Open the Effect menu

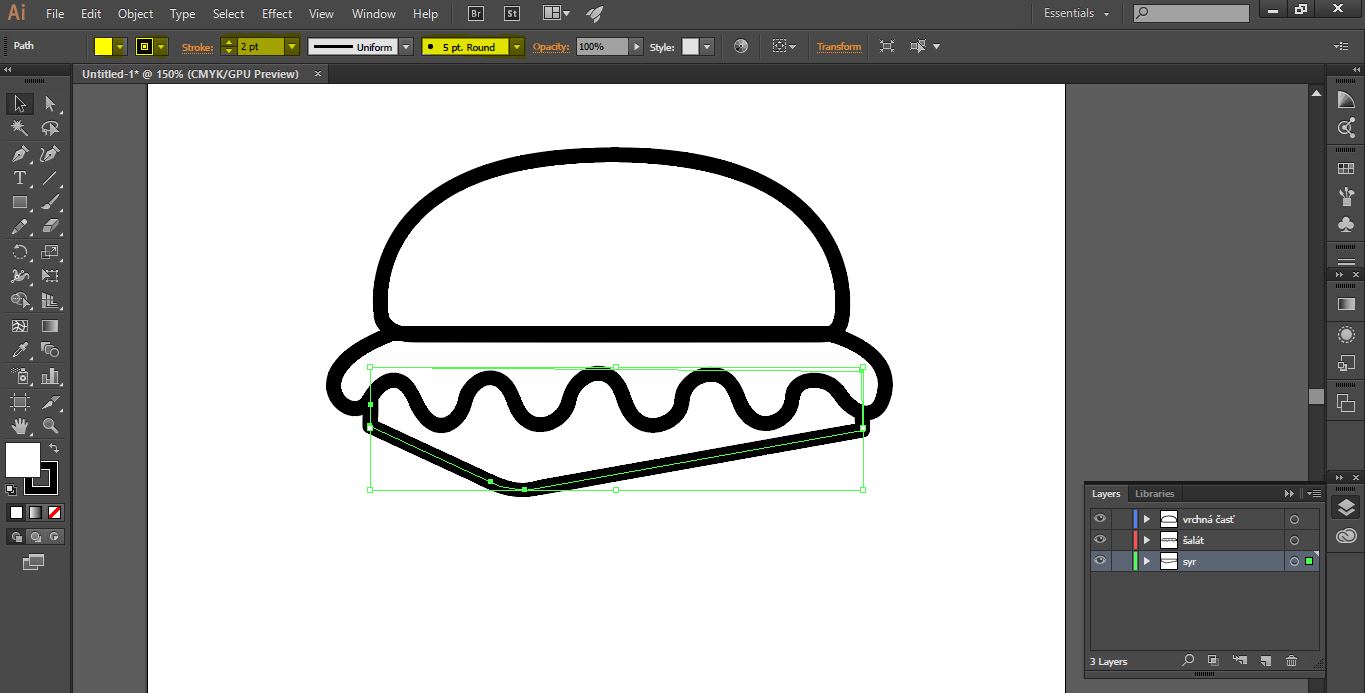[x=277, y=14]
